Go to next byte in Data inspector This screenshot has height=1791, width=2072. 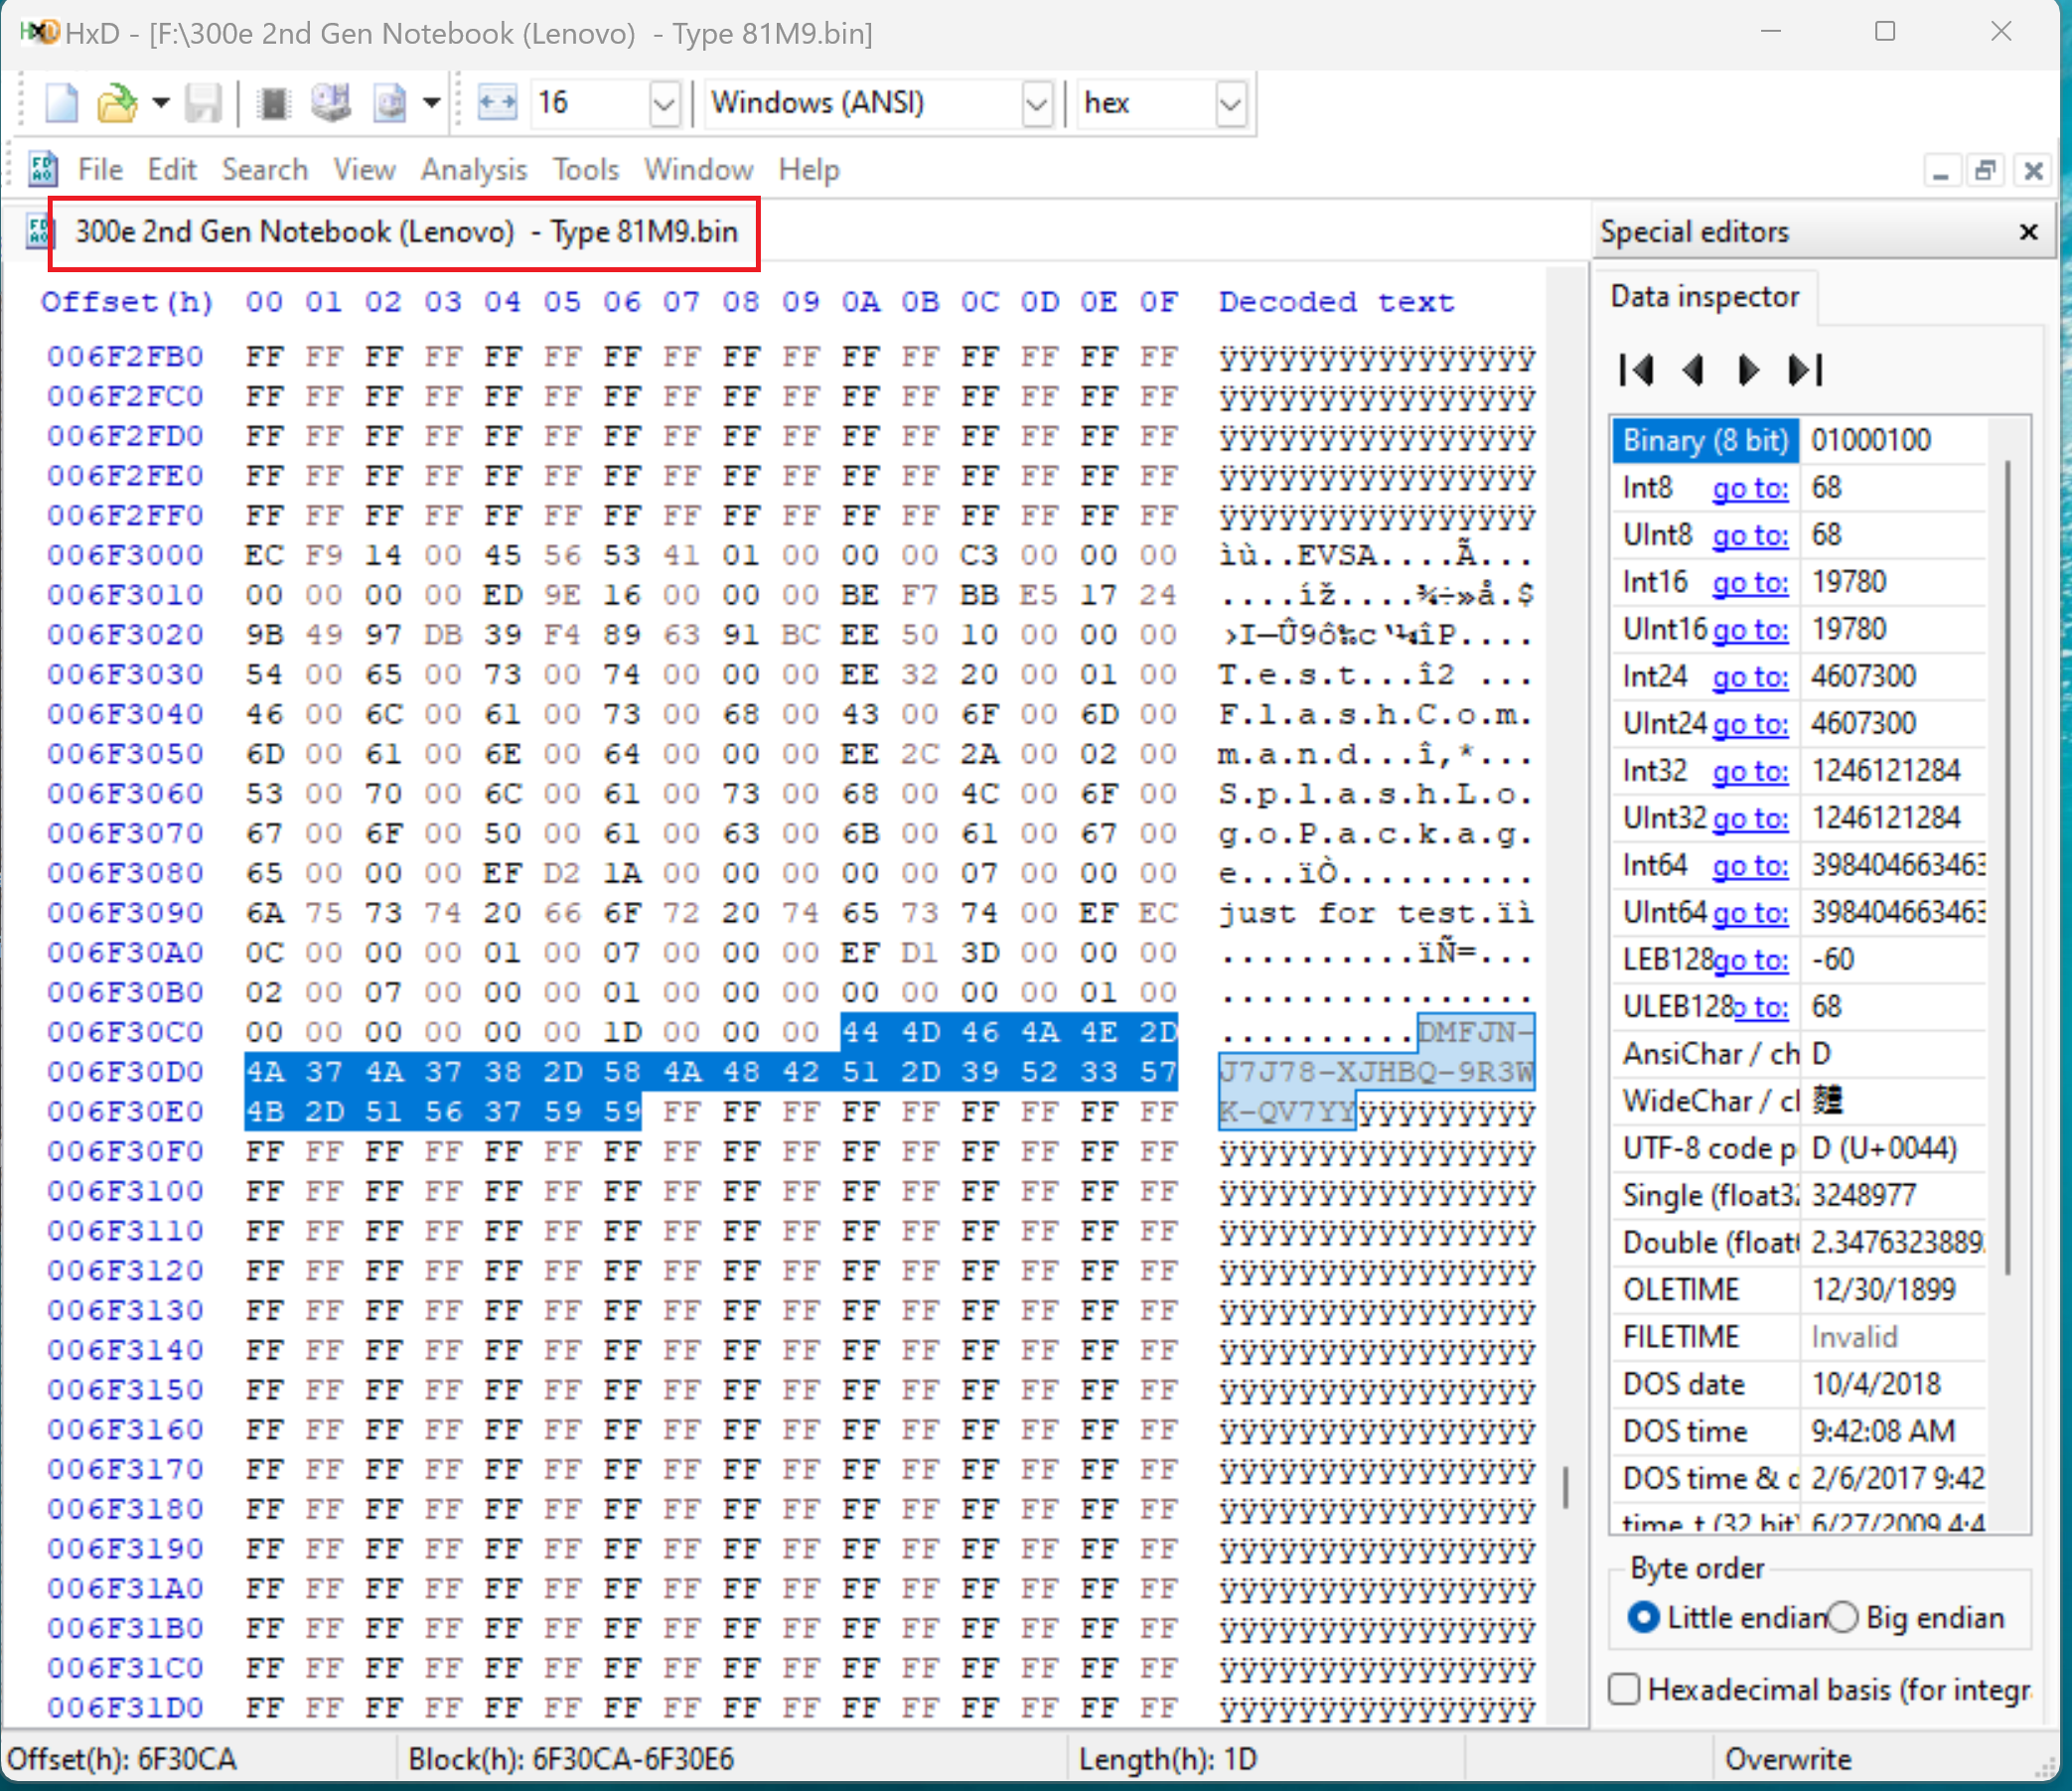[x=1748, y=370]
